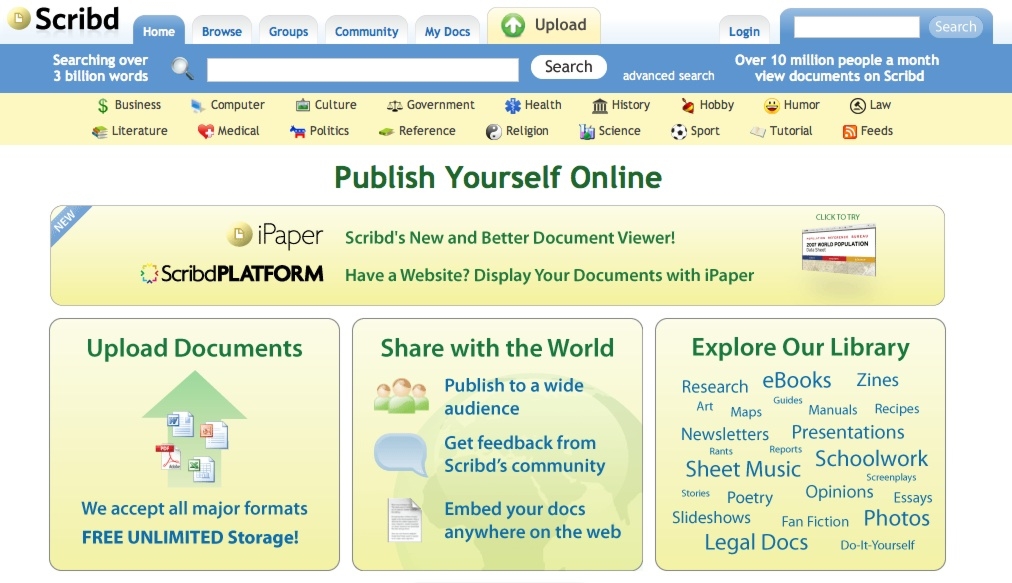1012x583 pixels.
Task: Click the Upload button label
Action: pyautogui.click(x=560, y=25)
